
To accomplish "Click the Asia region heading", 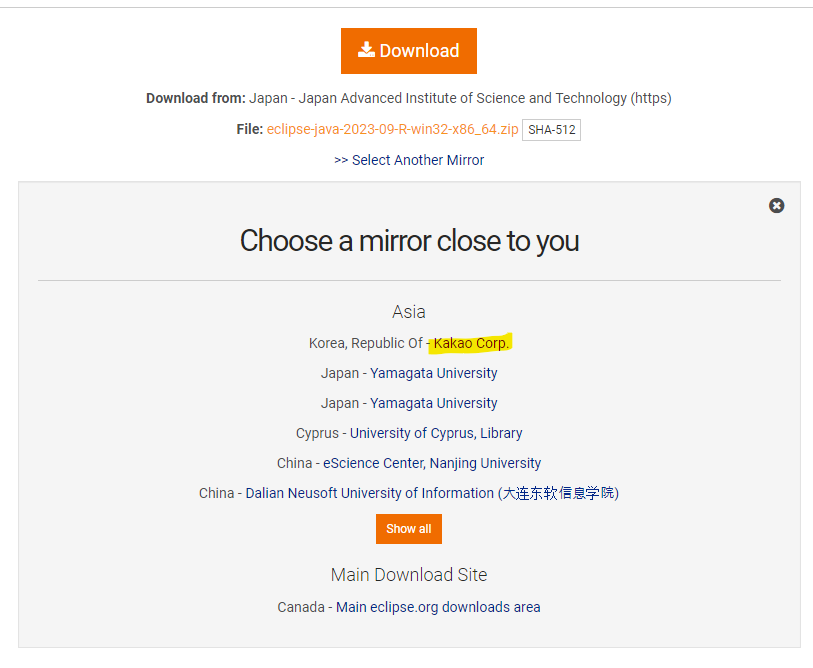I will [409, 312].
